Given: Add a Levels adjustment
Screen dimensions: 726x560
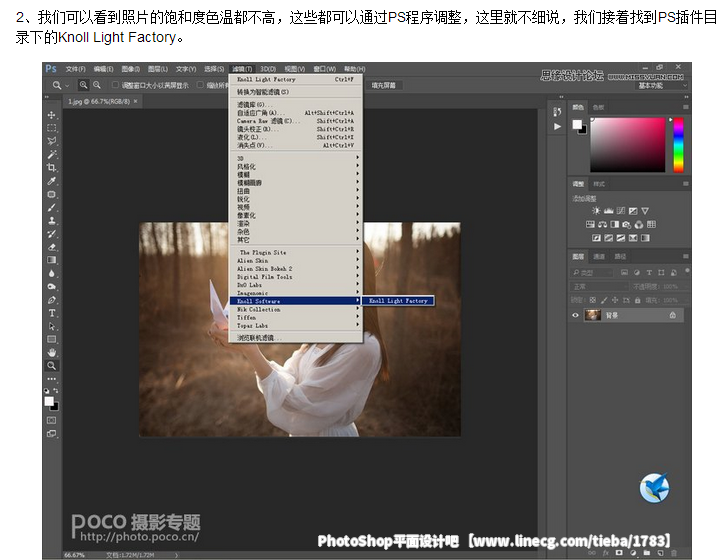Looking at the screenshot, I should tap(608, 211).
